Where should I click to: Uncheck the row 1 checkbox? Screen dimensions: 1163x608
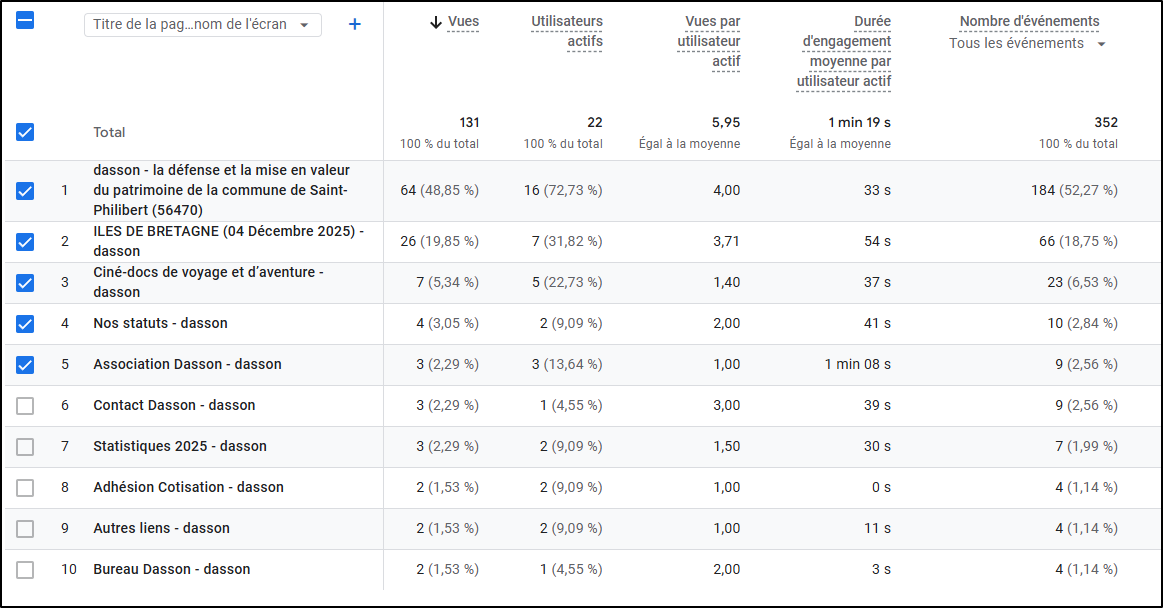(x=25, y=190)
